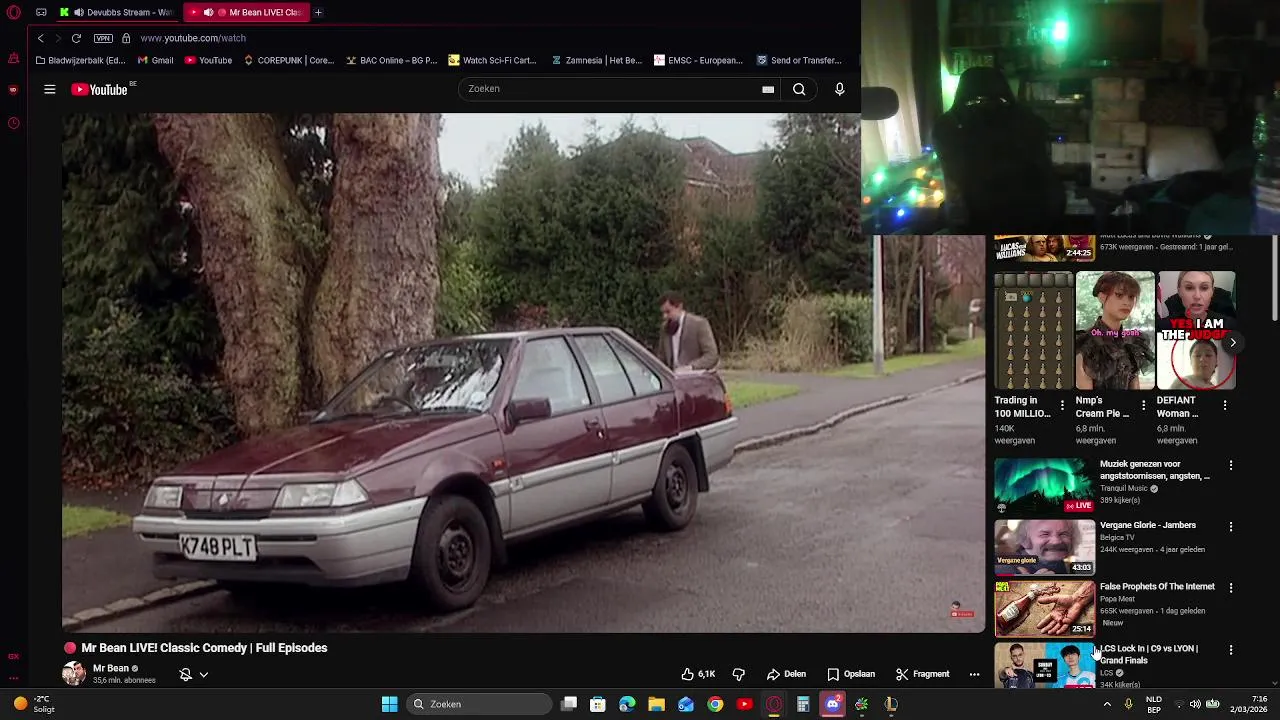
Task: Open the Gmail bookmark
Action: click(155, 60)
